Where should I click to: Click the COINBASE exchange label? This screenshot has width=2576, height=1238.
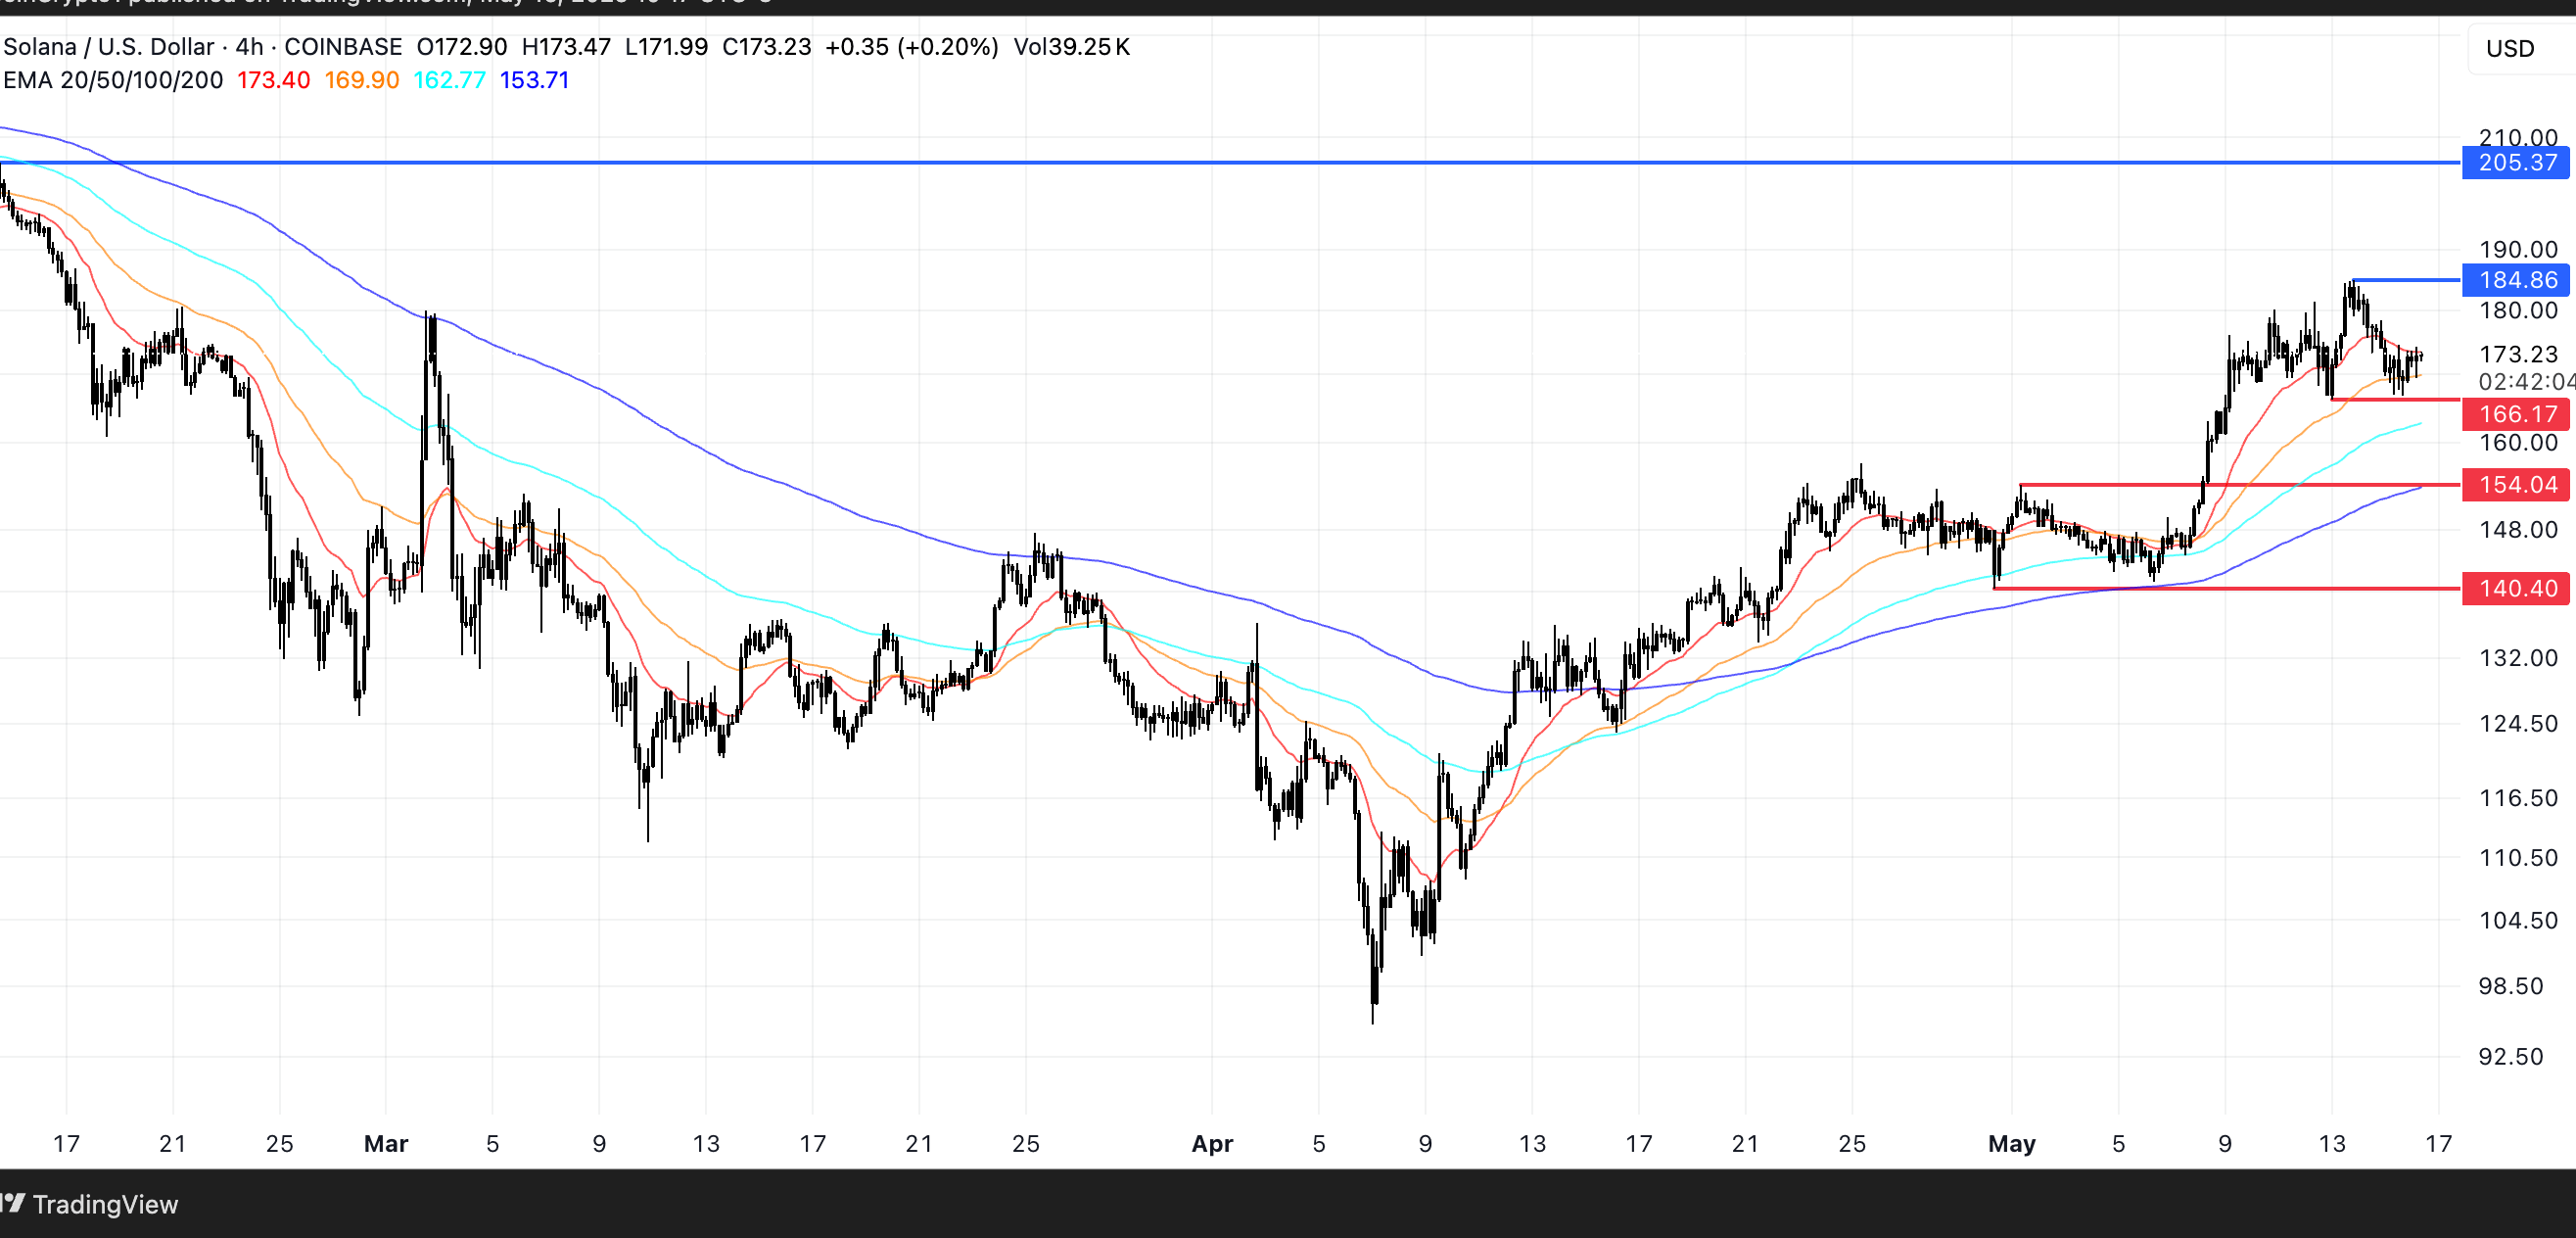tap(343, 47)
